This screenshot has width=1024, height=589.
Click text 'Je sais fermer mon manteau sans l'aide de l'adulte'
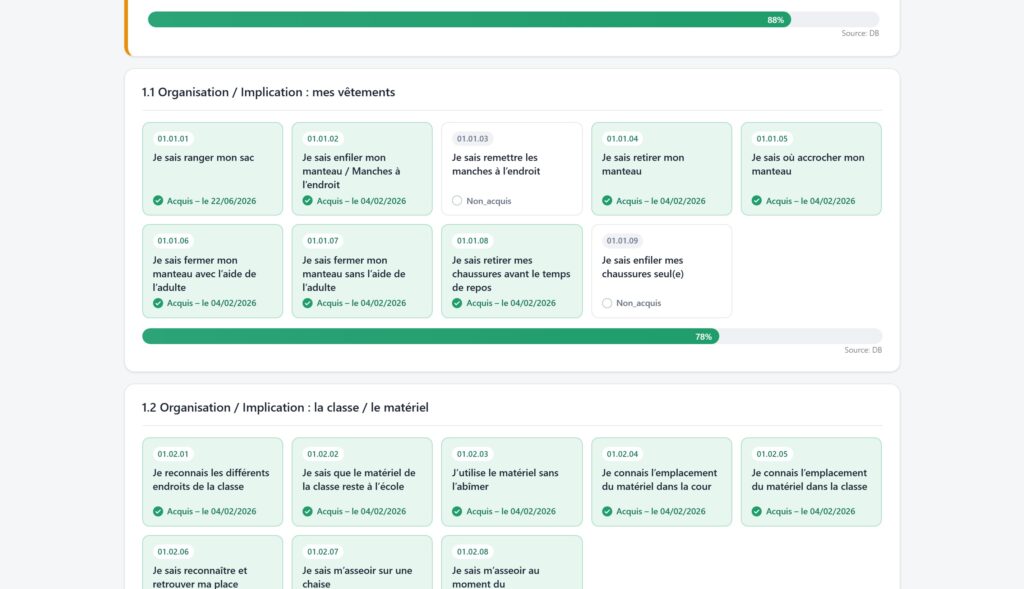point(354,274)
